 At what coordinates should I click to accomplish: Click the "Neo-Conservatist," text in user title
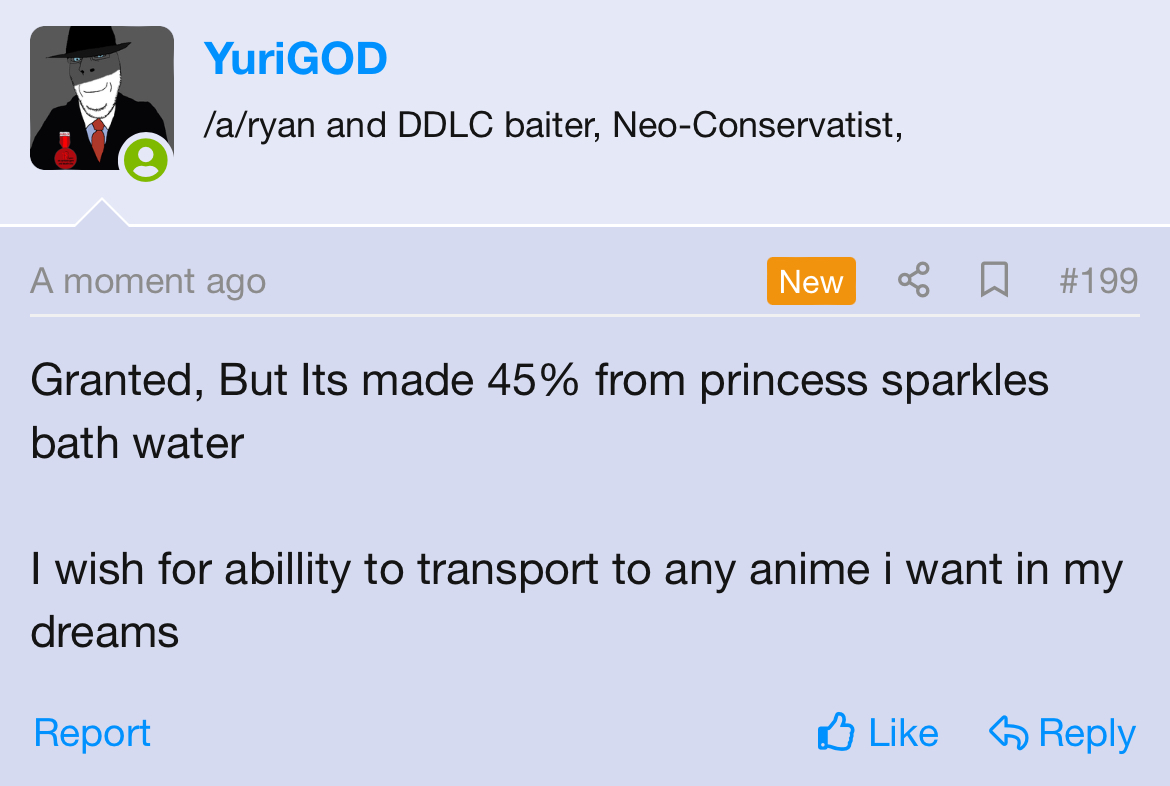(x=757, y=126)
